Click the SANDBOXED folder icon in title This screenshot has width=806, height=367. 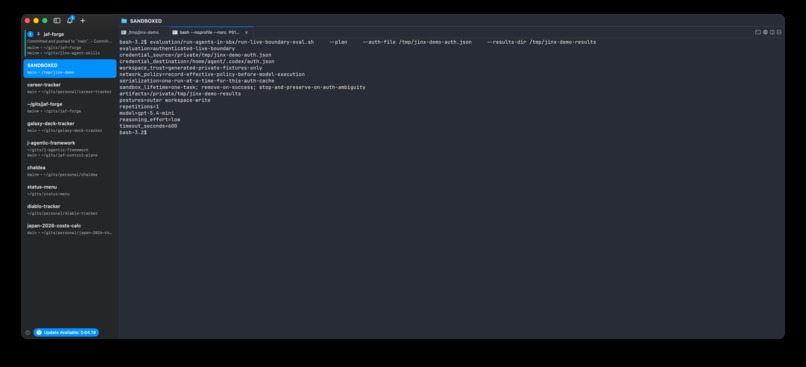click(124, 21)
